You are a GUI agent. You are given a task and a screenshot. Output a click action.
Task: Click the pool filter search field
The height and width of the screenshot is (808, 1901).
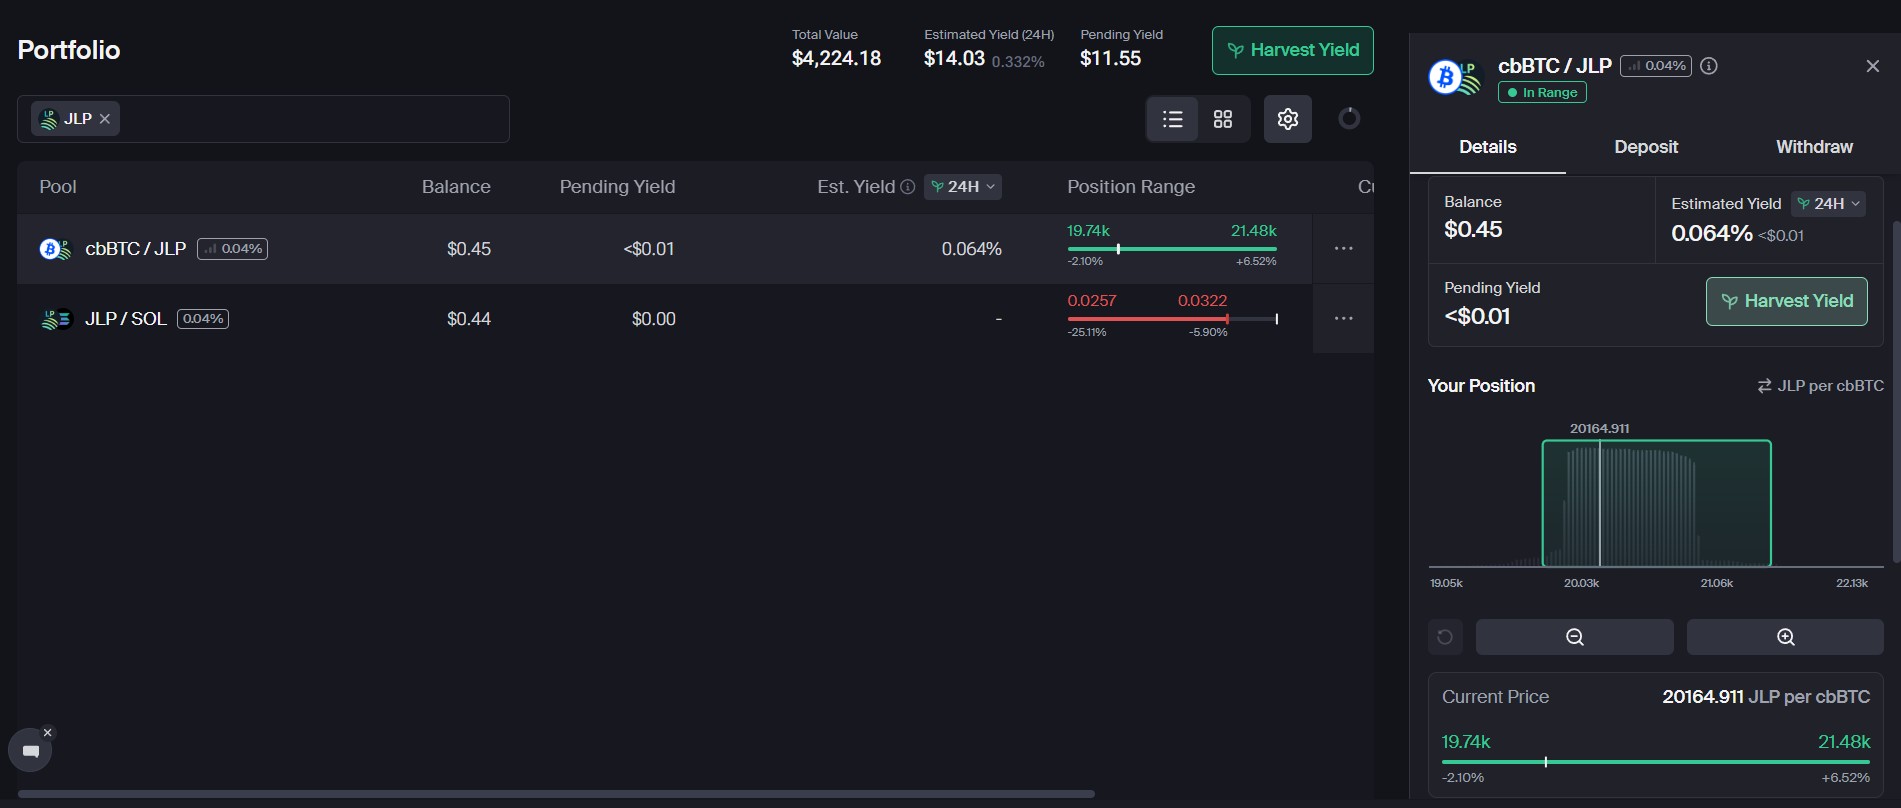point(310,119)
